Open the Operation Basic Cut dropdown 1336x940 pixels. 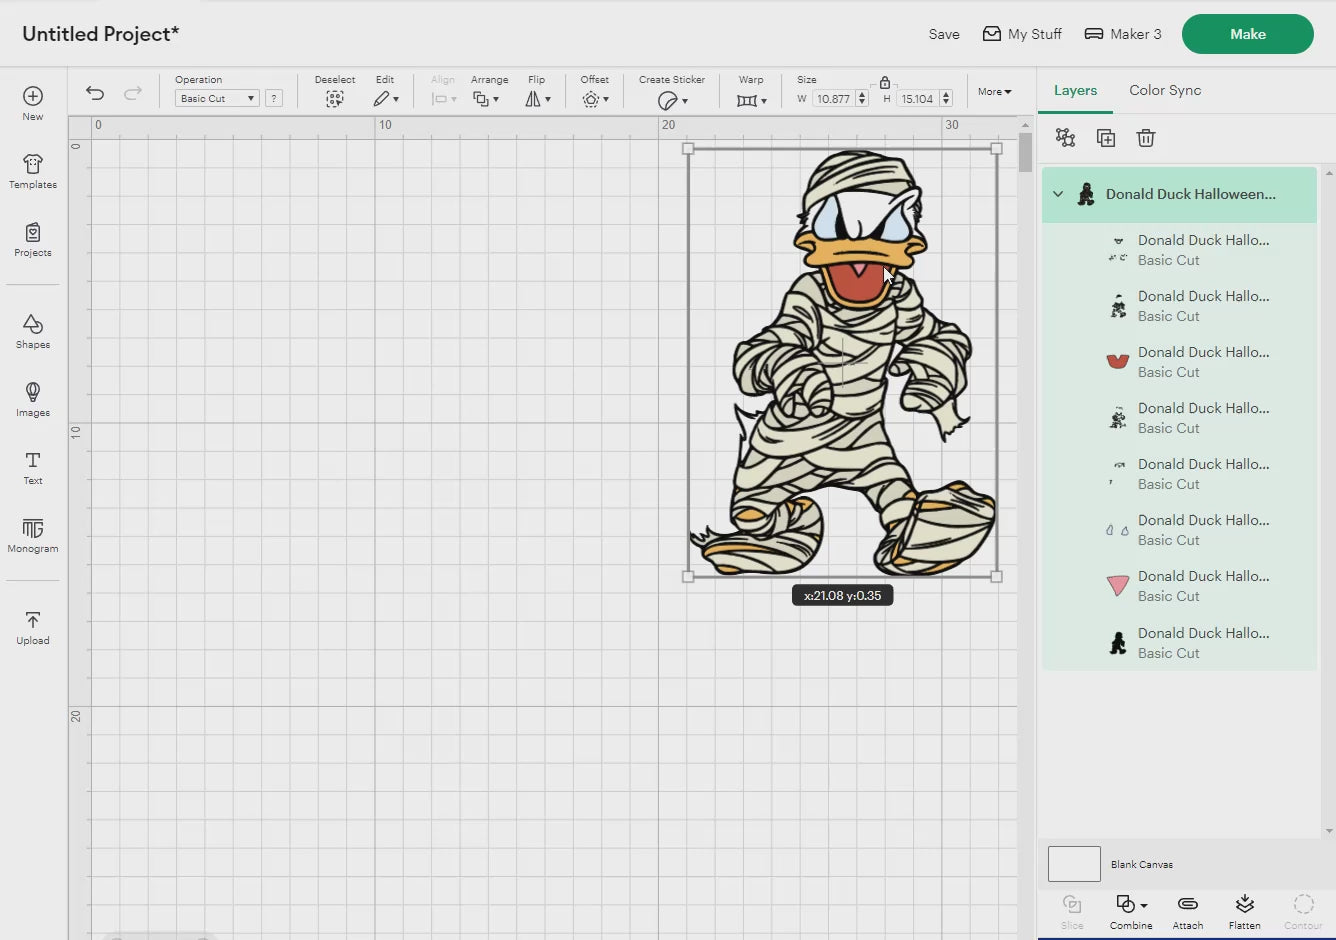click(217, 98)
